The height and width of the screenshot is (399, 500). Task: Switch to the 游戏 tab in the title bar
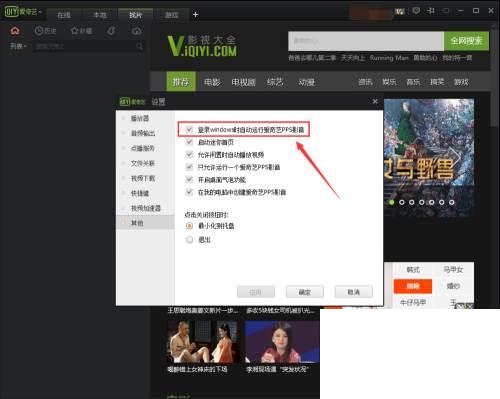tap(171, 15)
